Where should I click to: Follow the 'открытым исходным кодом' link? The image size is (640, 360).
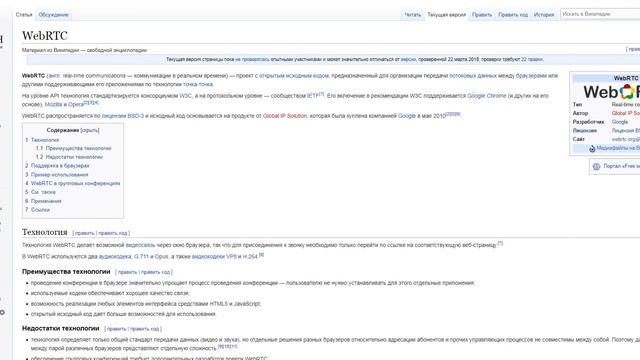tap(293, 76)
